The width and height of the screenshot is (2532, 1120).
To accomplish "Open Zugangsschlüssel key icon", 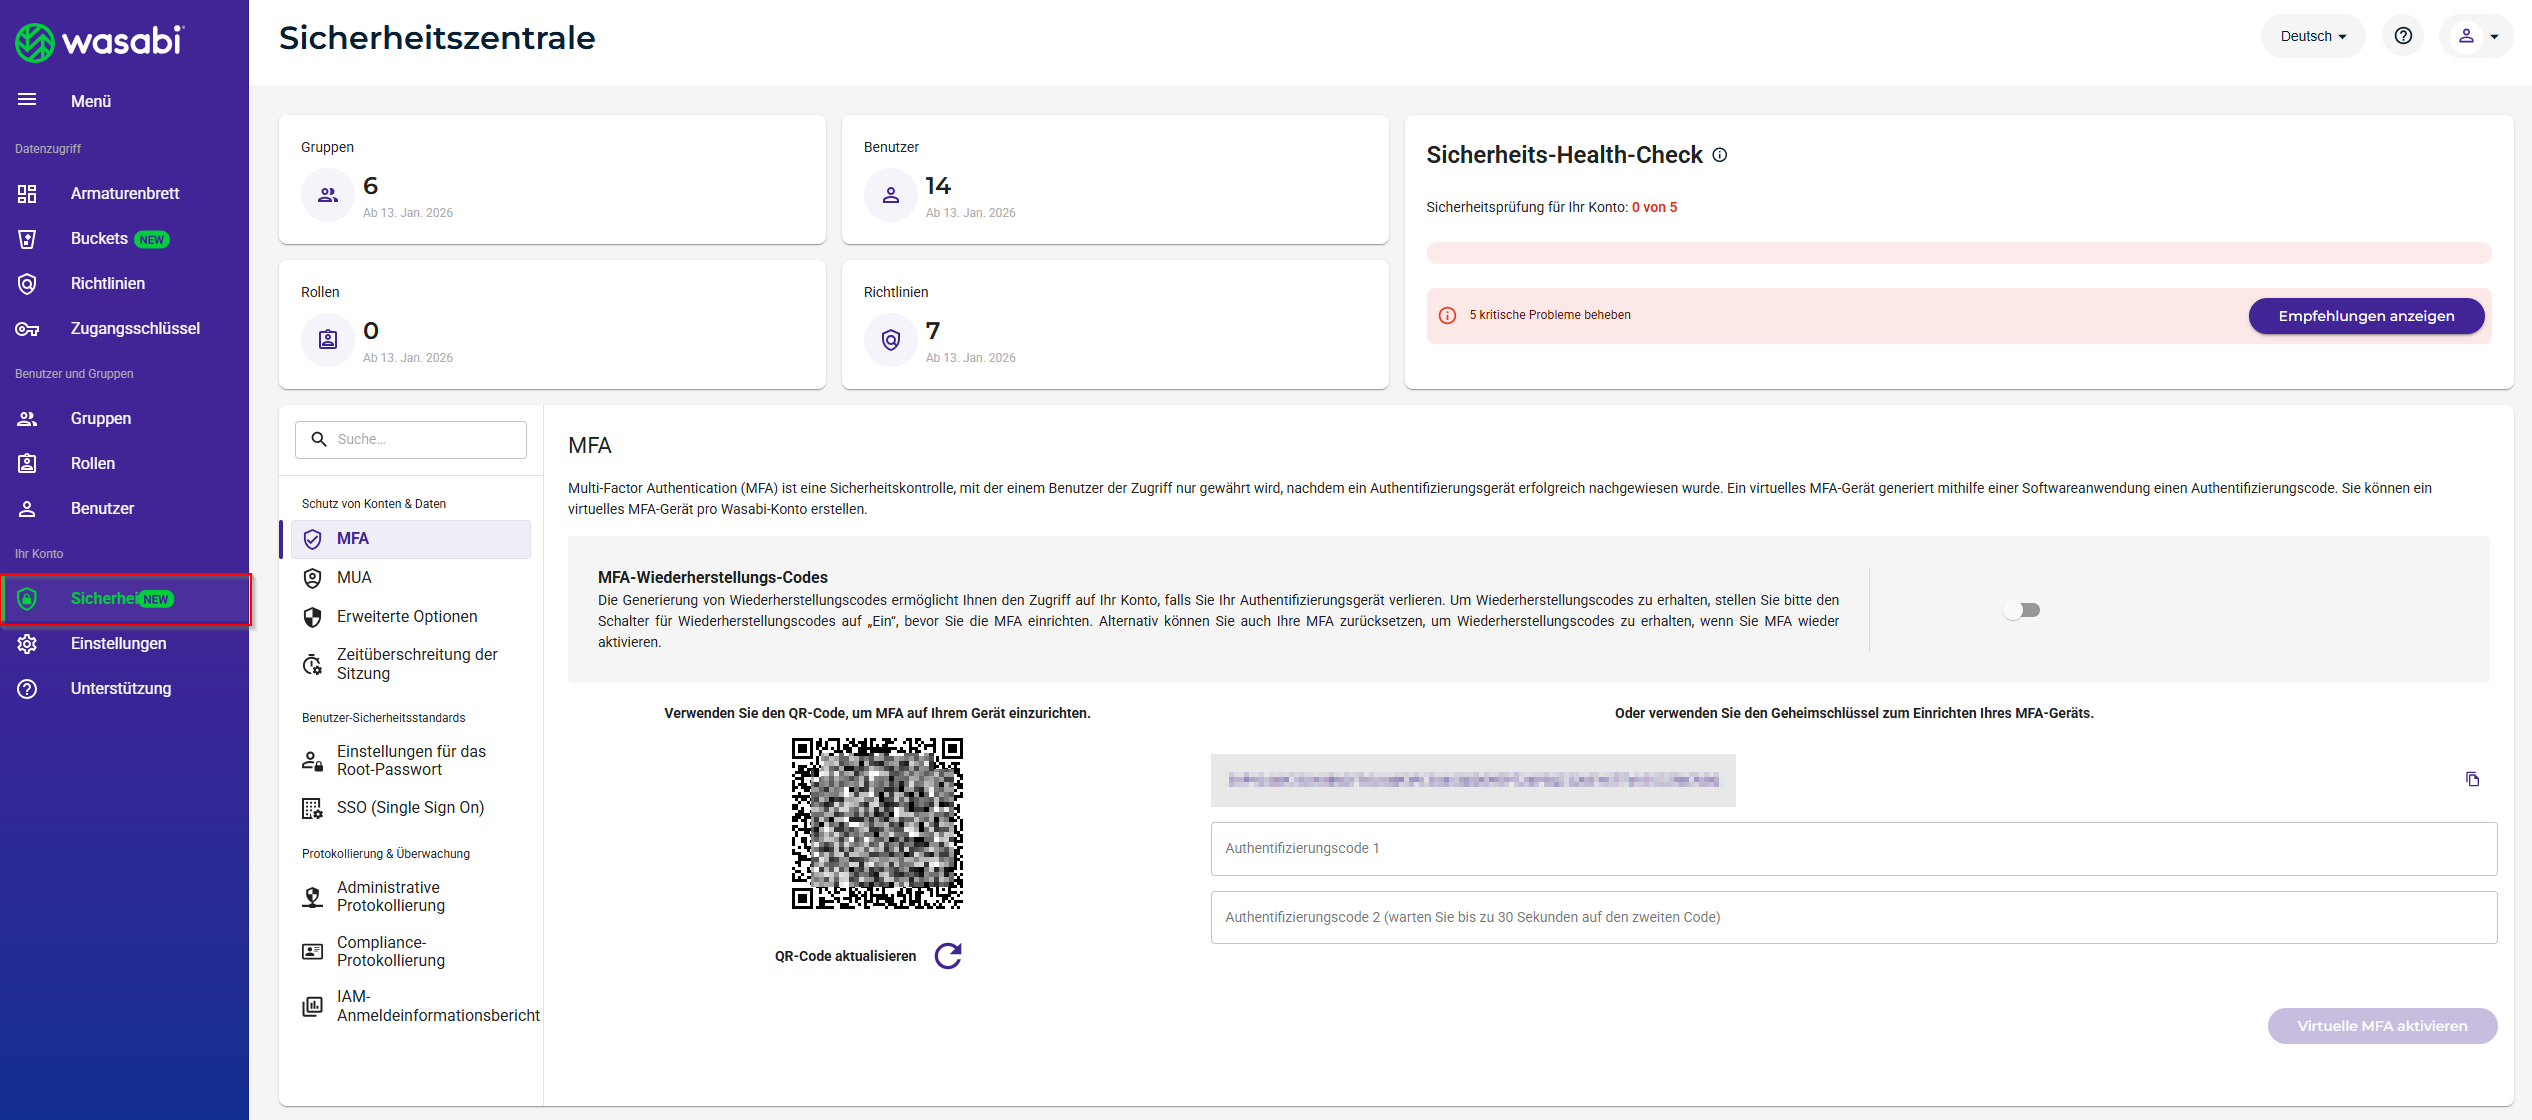I will [x=27, y=329].
